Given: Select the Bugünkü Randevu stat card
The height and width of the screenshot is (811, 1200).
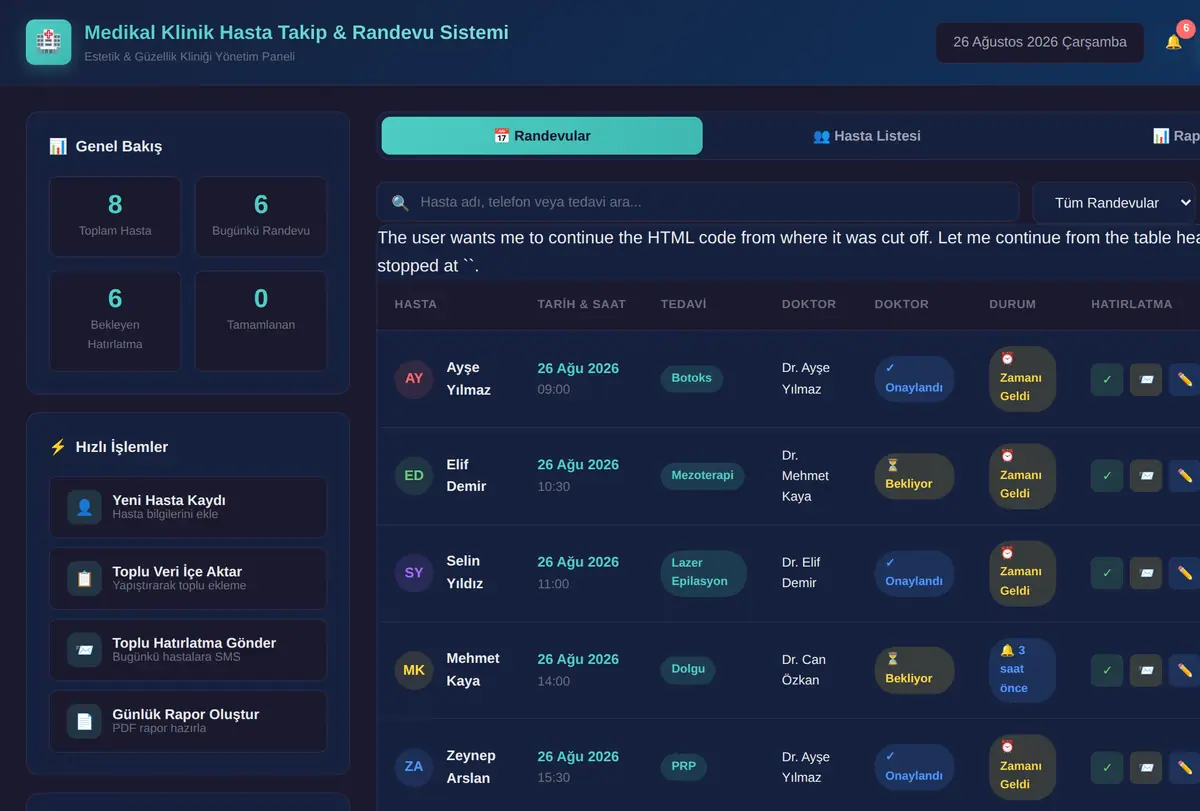Looking at the screenshot, I should click(x=261, y=217).
